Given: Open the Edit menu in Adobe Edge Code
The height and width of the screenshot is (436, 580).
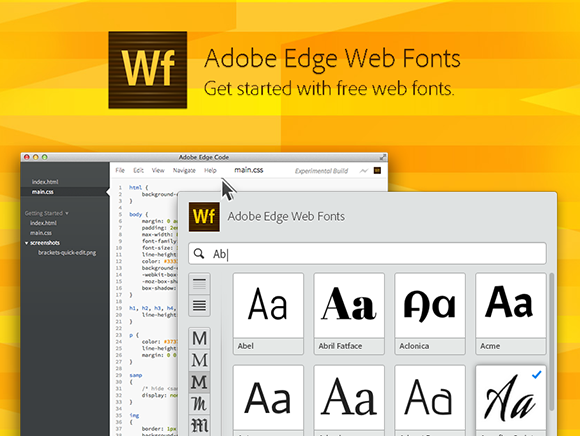Looking at the screenshot, I should pyautogui.click(x=138, y=170).
